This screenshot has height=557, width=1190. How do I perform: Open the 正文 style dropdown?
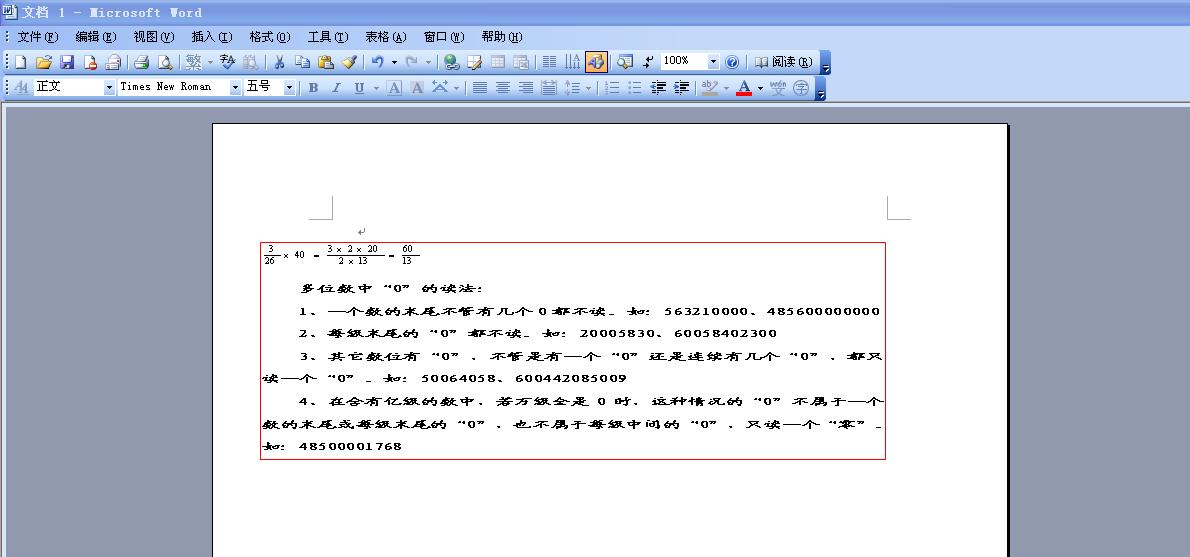tap(109, 87)
